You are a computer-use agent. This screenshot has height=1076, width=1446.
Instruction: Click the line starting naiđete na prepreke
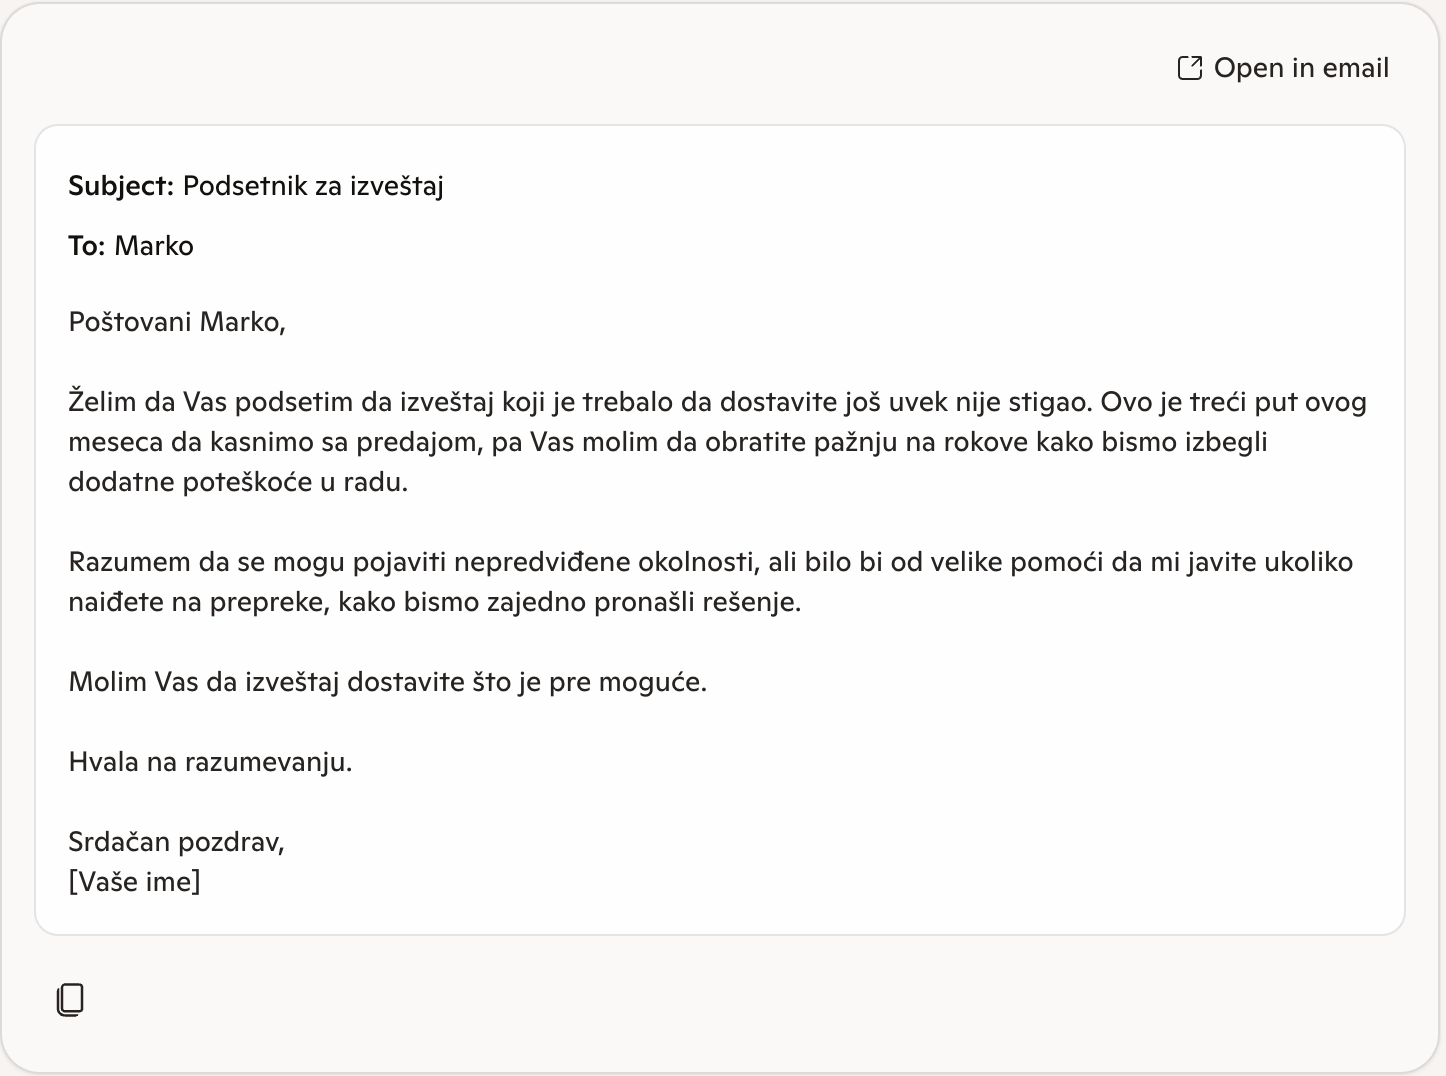pyautogui.click(x=434, y=602)
